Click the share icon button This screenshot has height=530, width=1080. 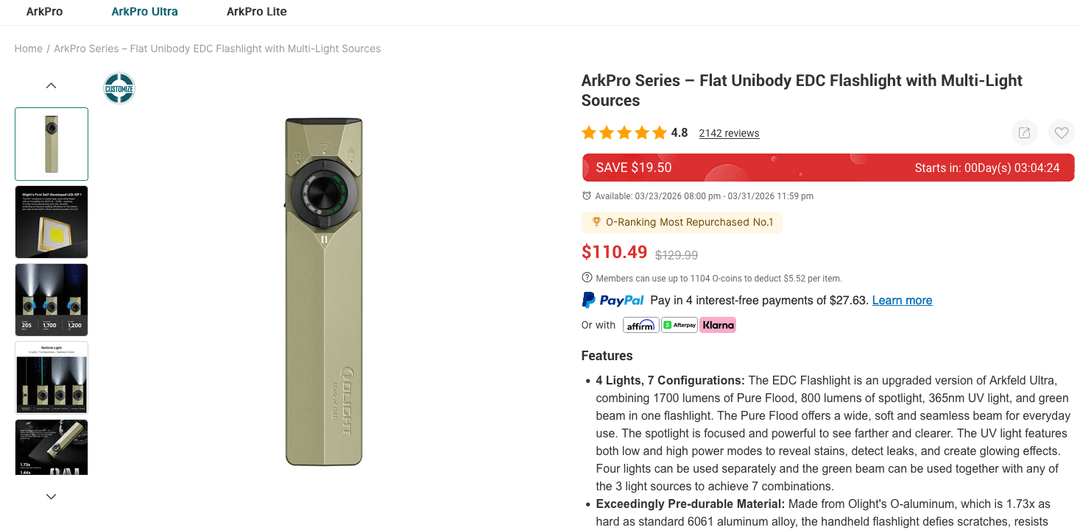click(1024, 133)
